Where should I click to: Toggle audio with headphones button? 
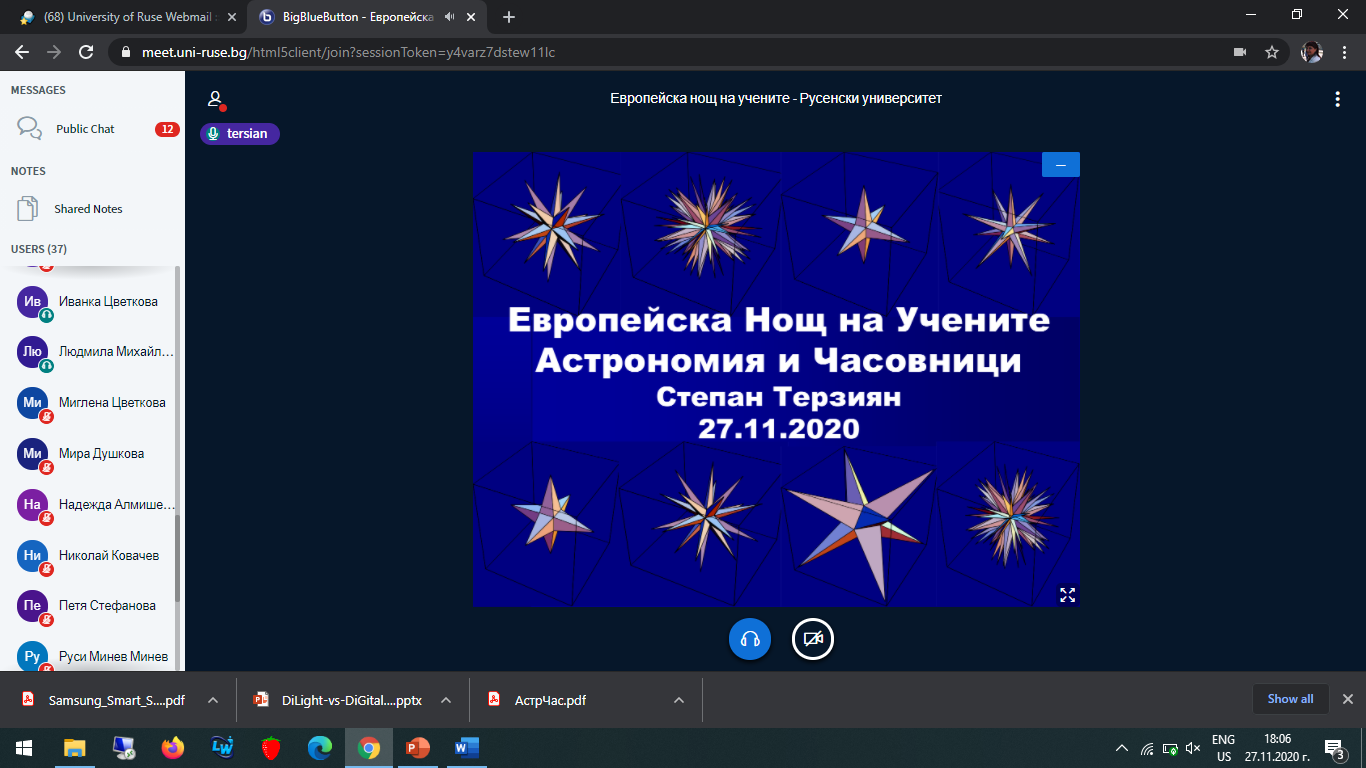click(750, 639)
